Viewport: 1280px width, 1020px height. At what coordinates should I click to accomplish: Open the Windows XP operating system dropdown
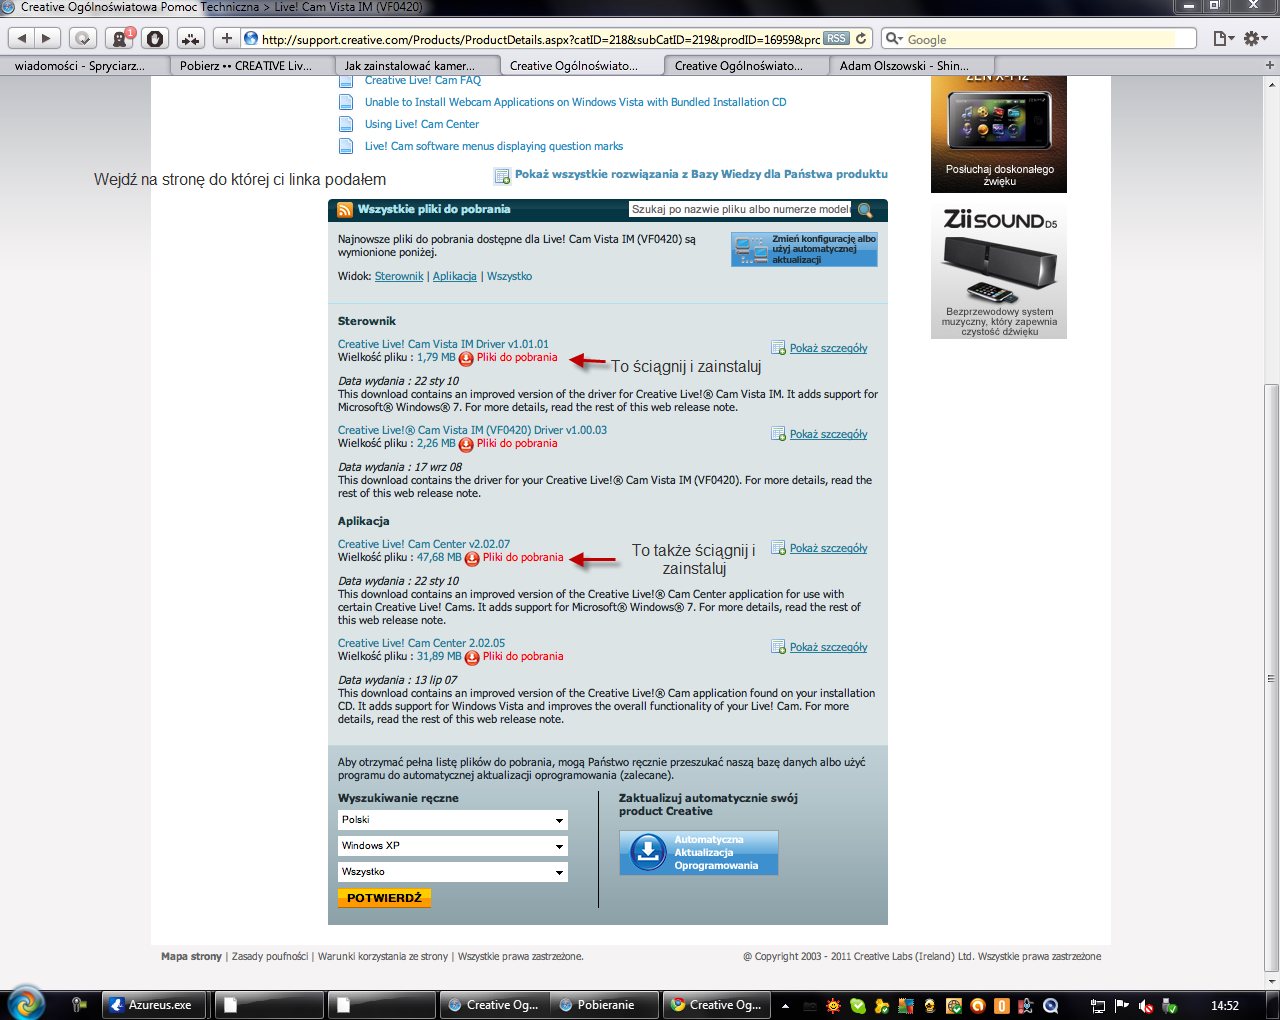point(453,846)
